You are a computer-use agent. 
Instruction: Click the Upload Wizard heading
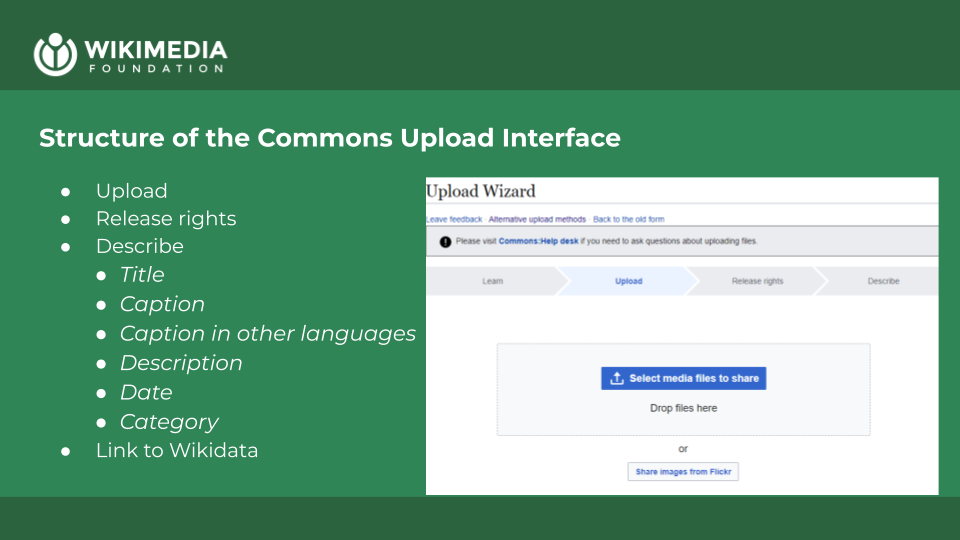(481, 191)
